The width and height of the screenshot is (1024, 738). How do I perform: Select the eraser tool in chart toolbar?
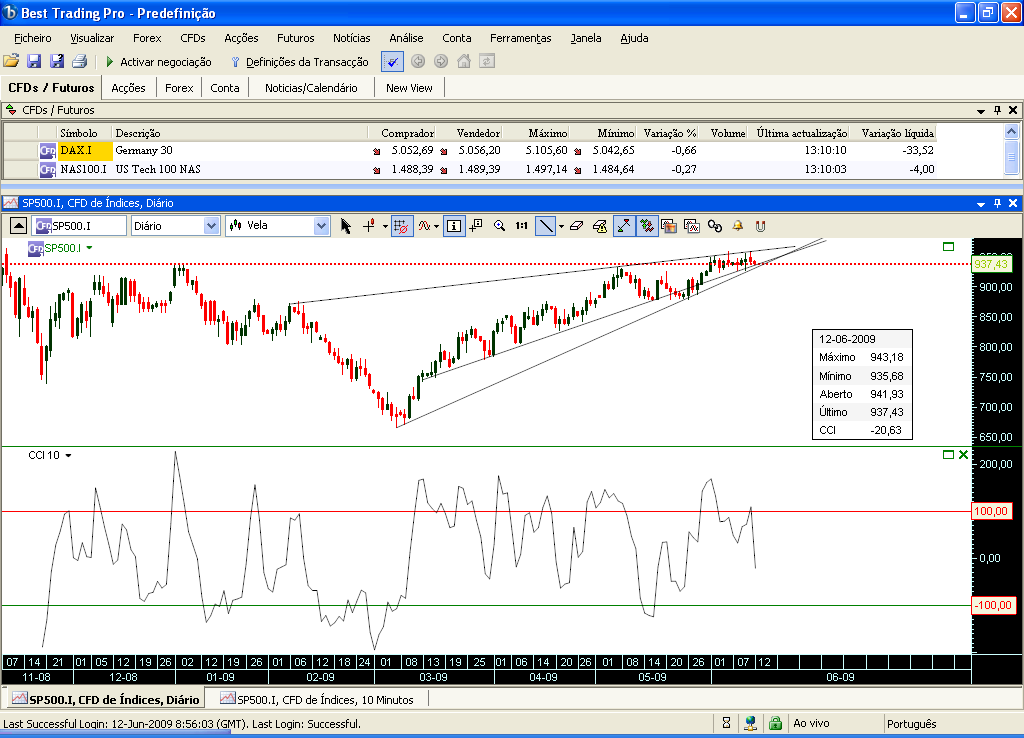click(576, 226)
